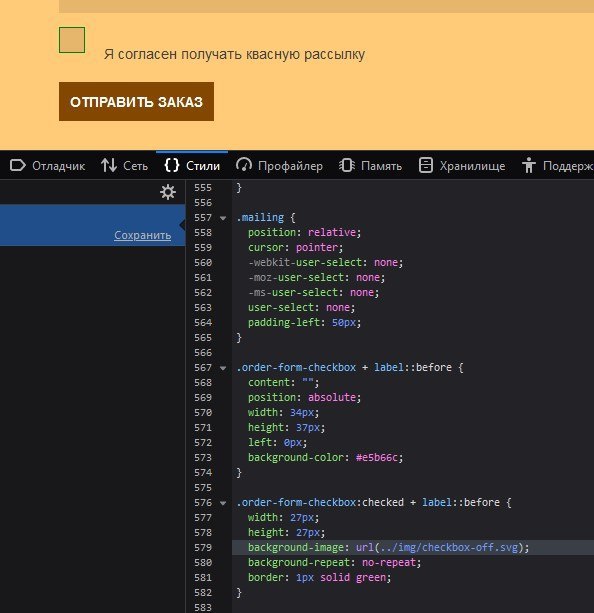Click the newsletter consent label text

(x=234, y=54)
